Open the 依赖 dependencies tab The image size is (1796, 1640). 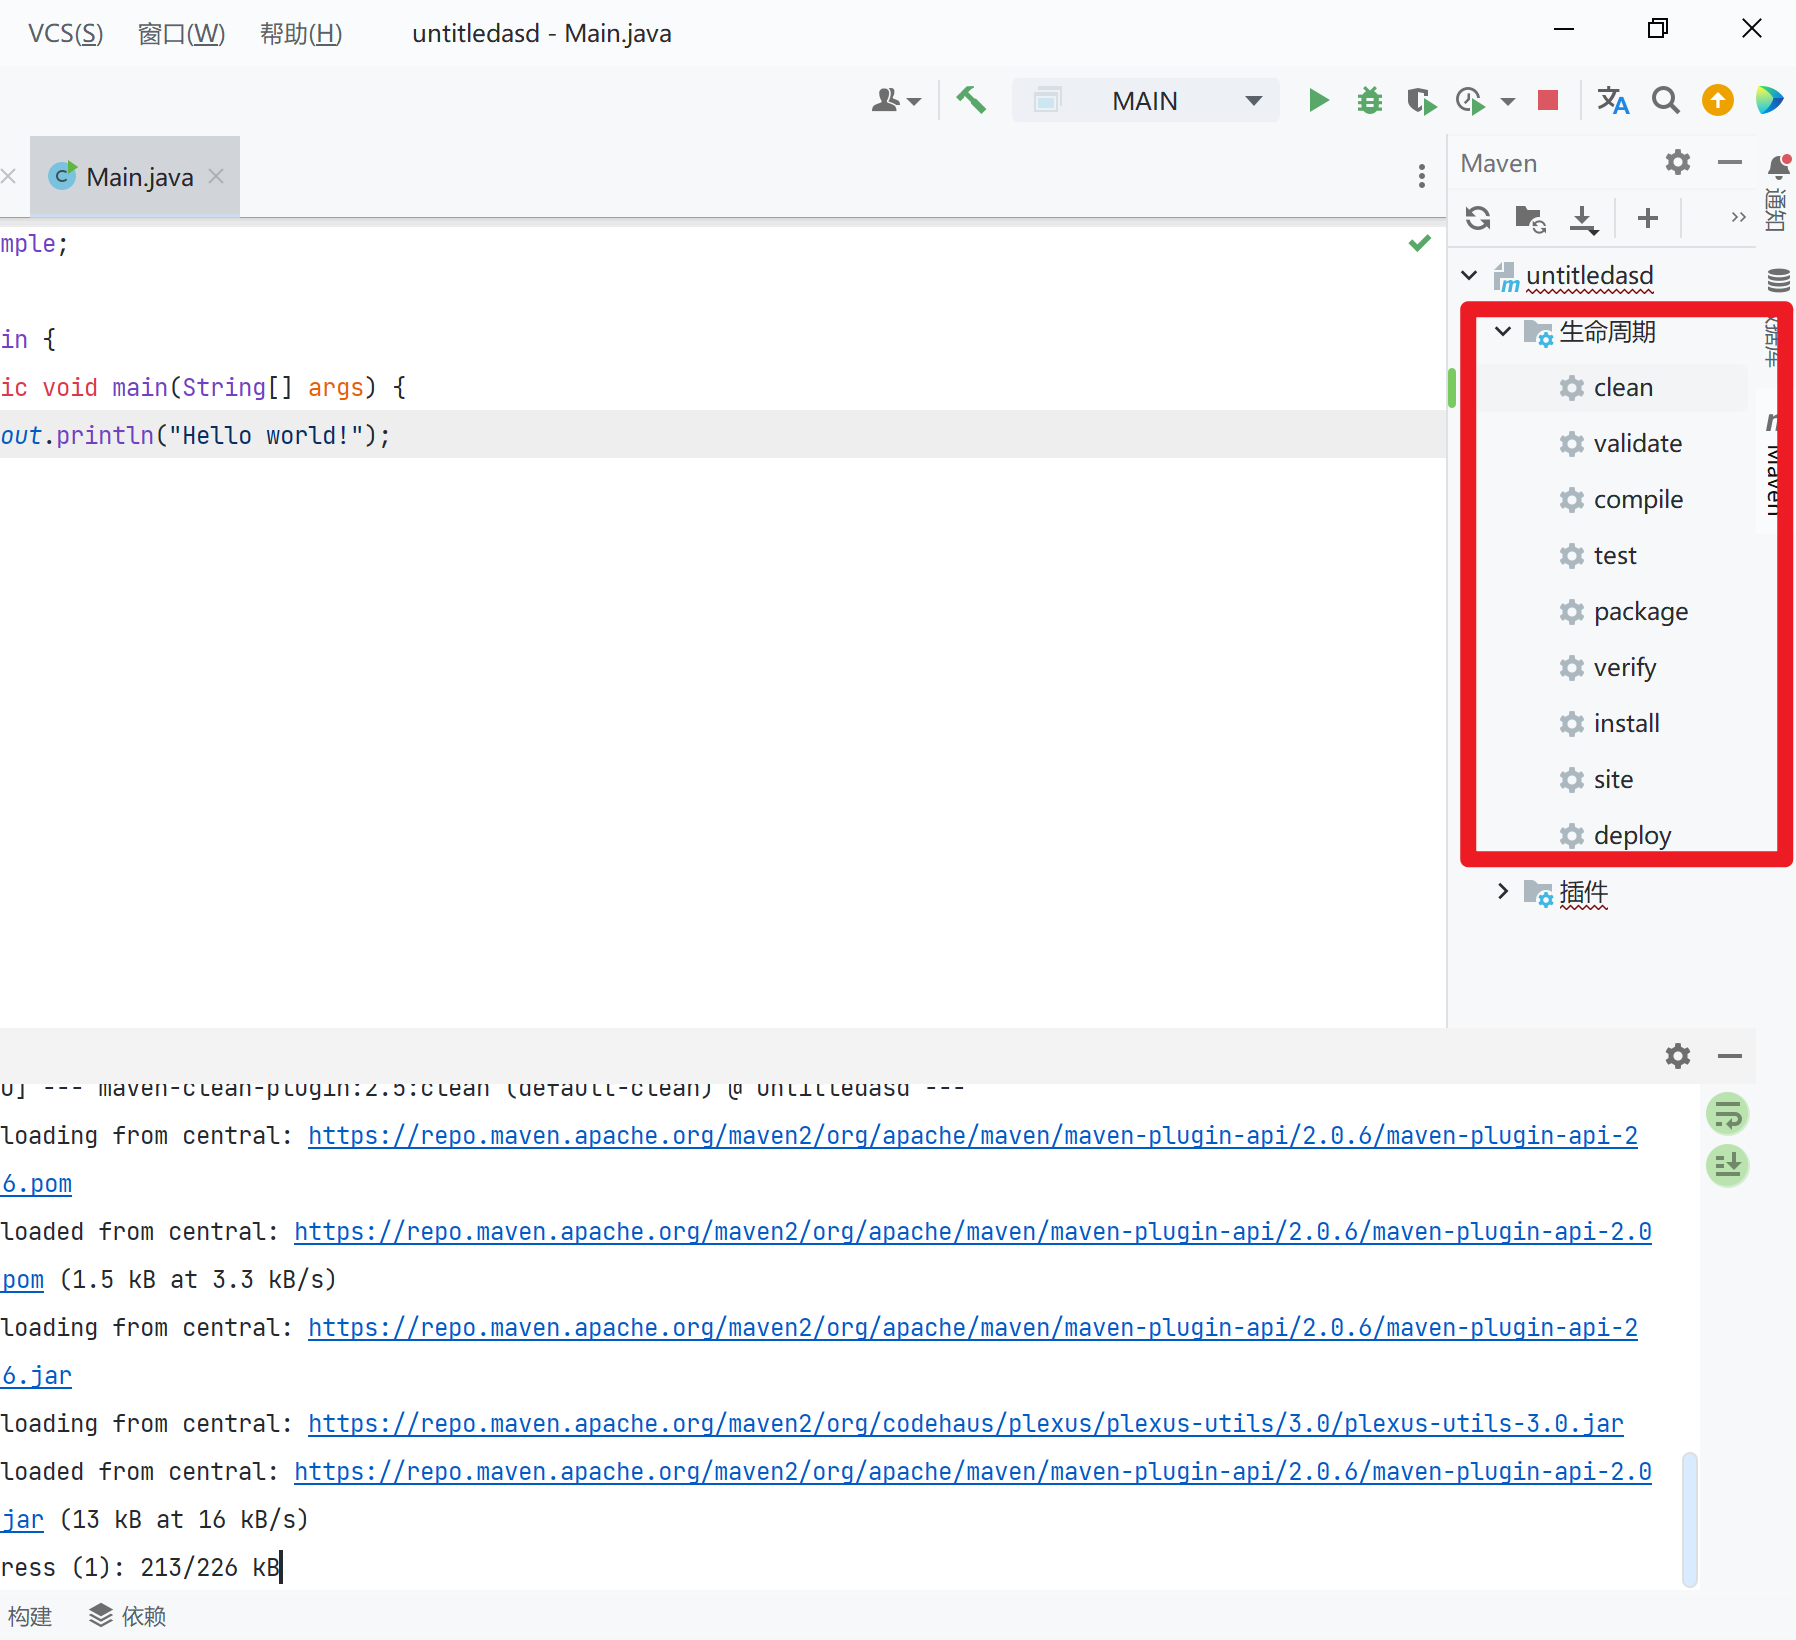point(128,1616)
